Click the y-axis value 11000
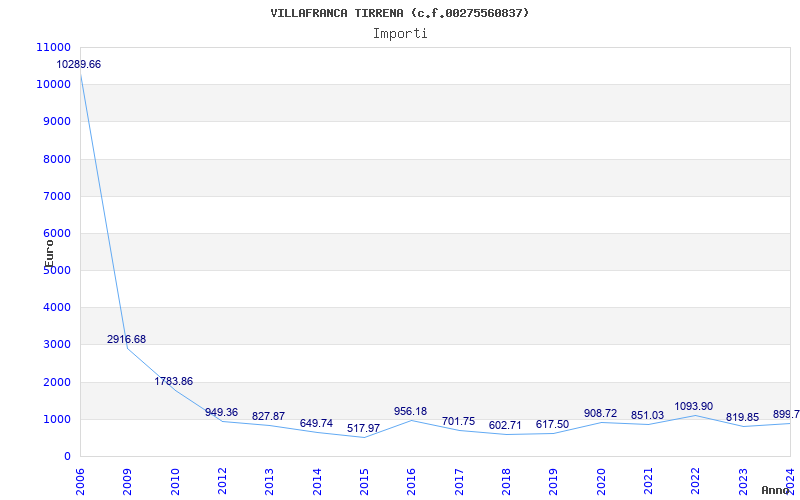This screenshot has height=500, width=800. click(54, 47)
